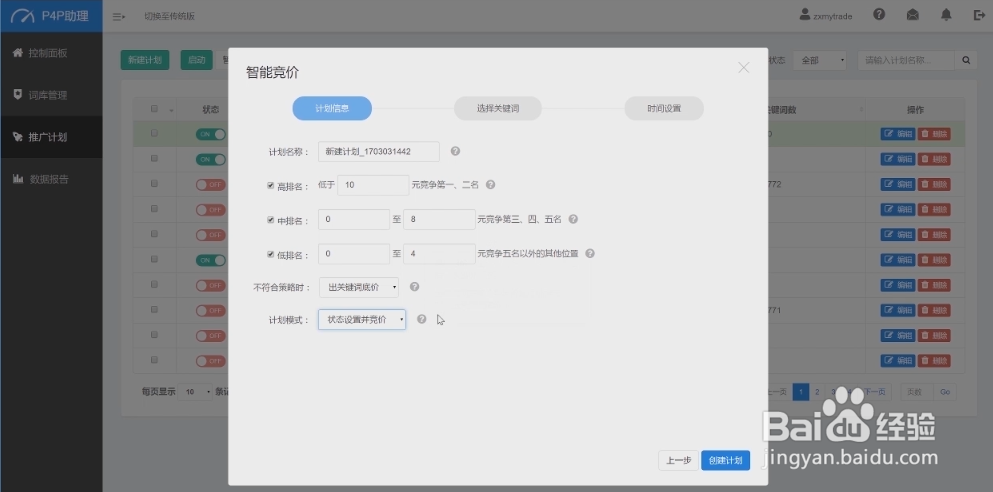Screen dimensions: 993x492
Task: Open the mail envelope icon in top bar
Action: pos(913,15)
